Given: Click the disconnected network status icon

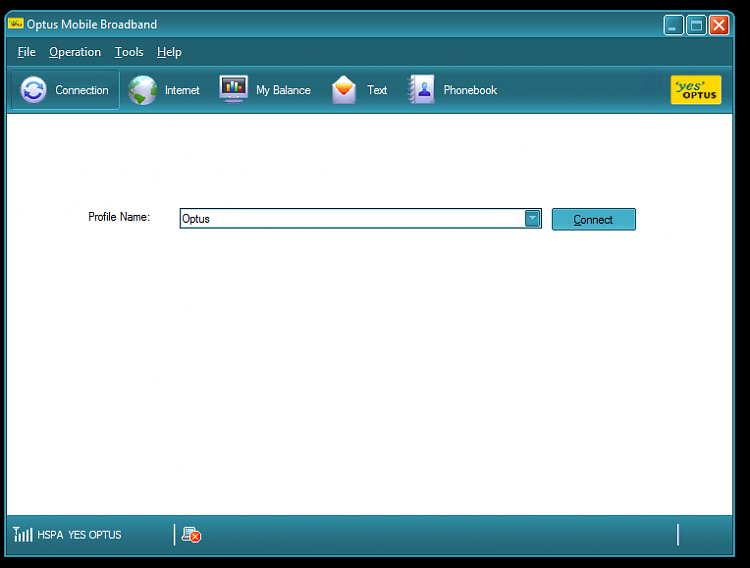Looking at the screenshot, I should tap(191, 535).
